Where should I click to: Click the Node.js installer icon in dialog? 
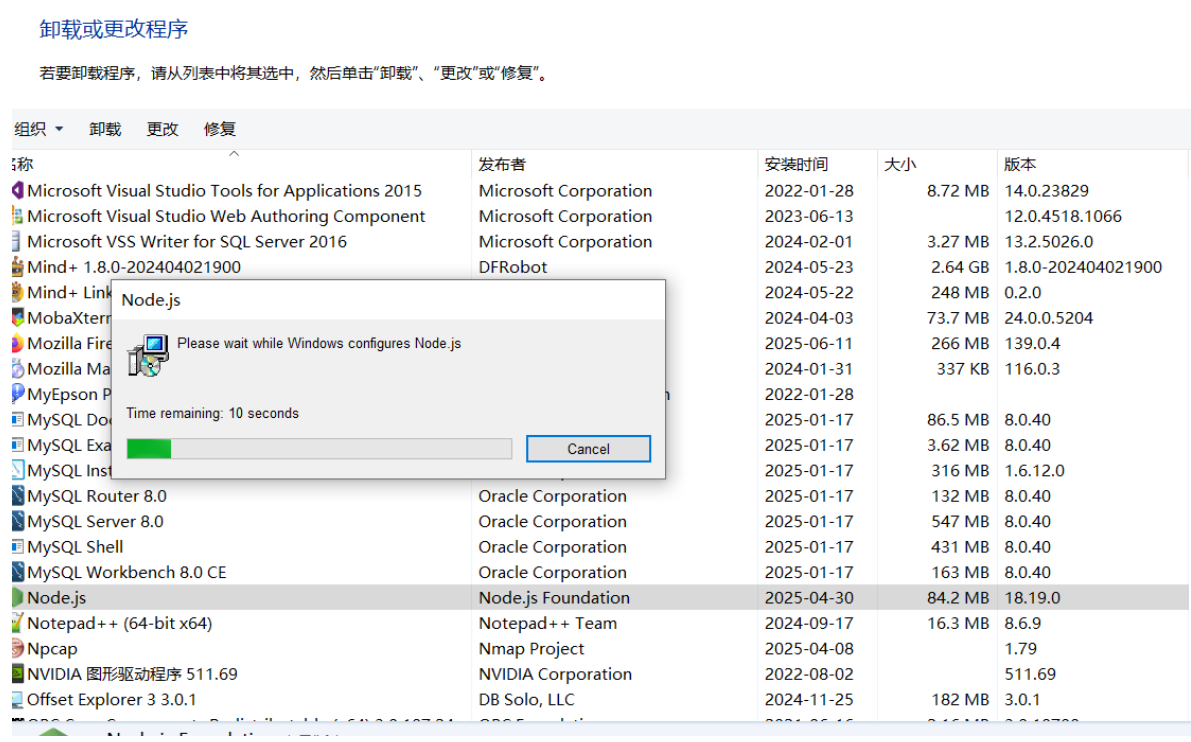147,355
